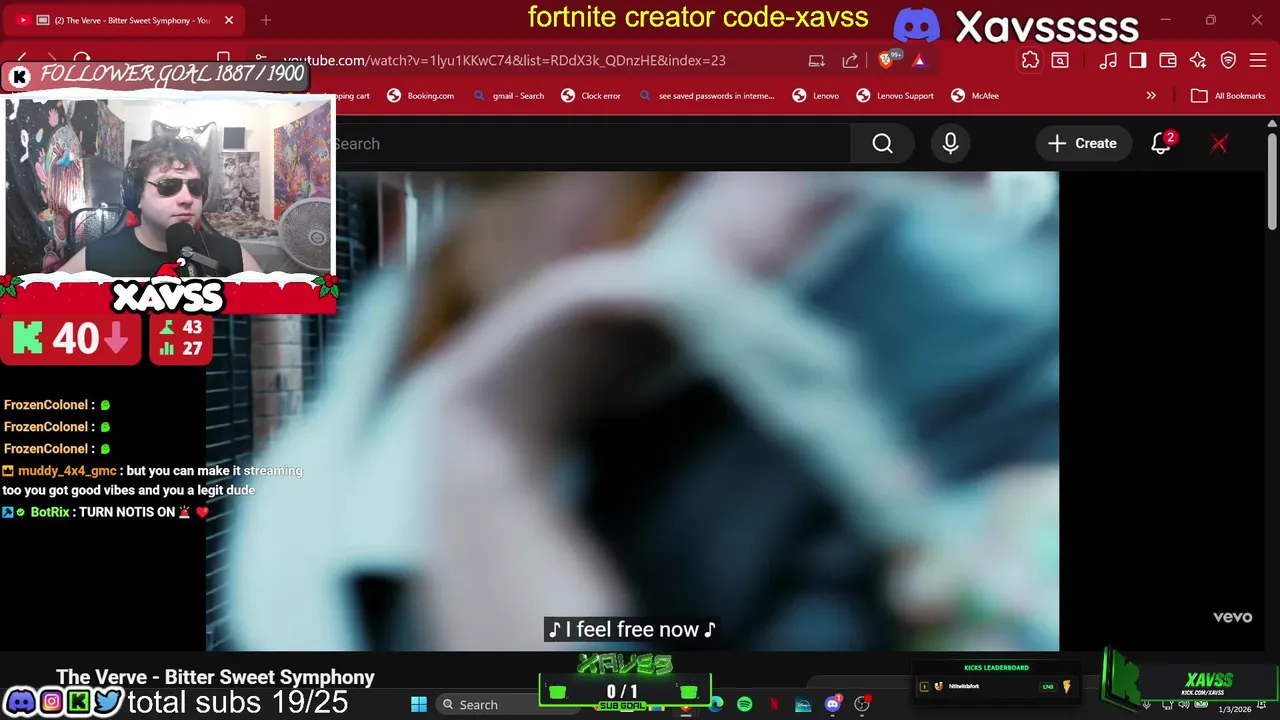Open the Brave VPN shield icon

(x=1229, y=61)
